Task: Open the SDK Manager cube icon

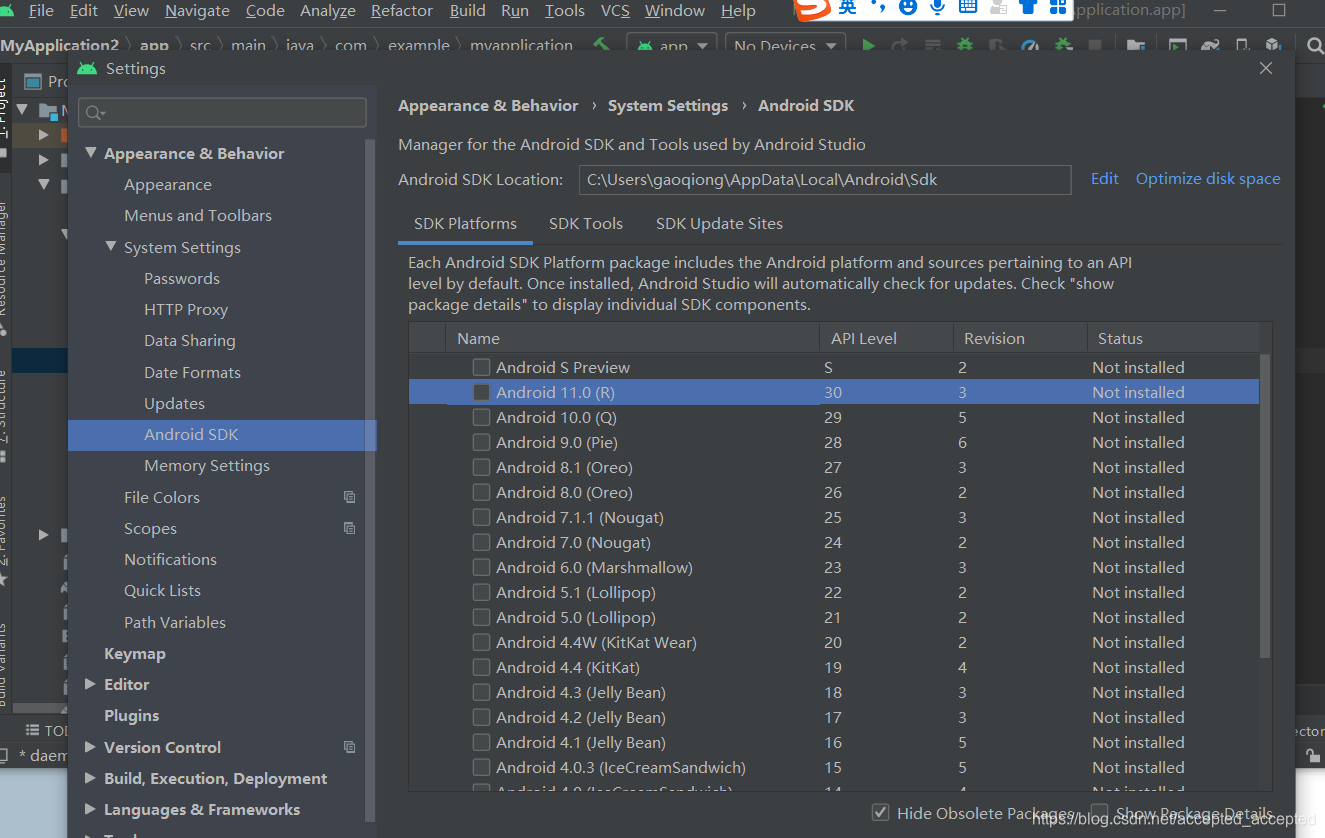Action: pyautogui.click(x=1273, y=46)
